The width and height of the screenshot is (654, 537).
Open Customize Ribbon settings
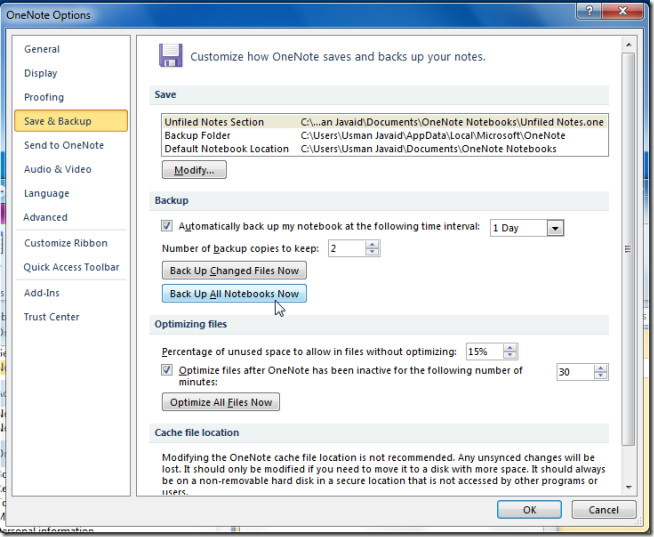click(66, 243)
